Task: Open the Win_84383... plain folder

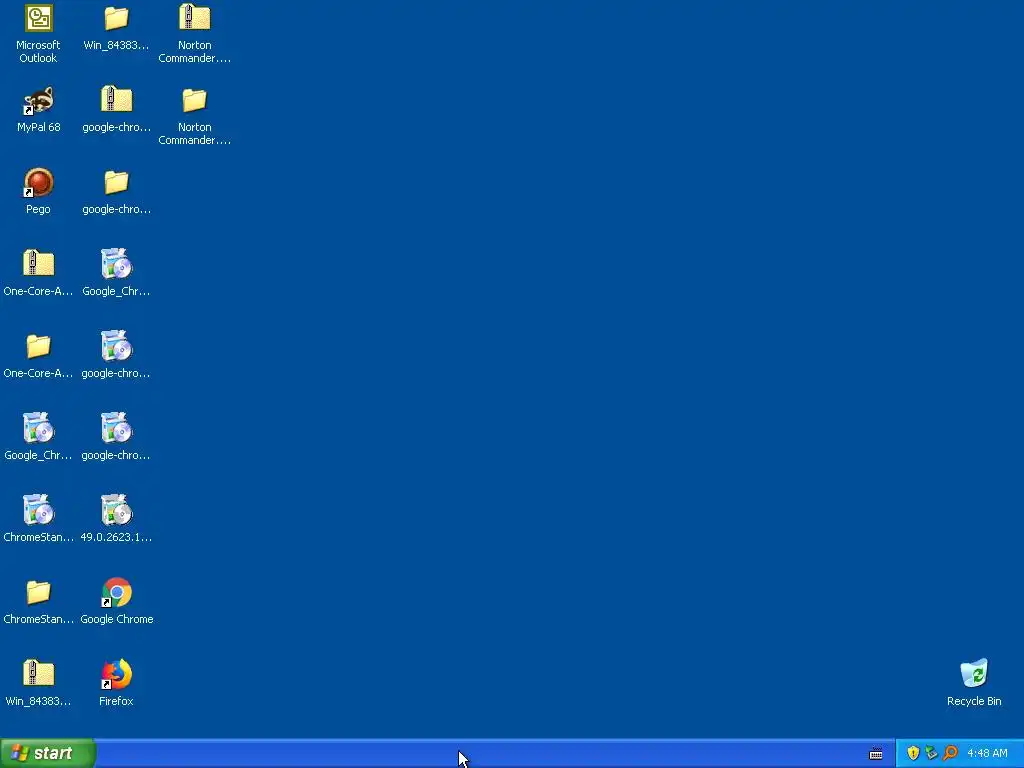Action: 116,27
